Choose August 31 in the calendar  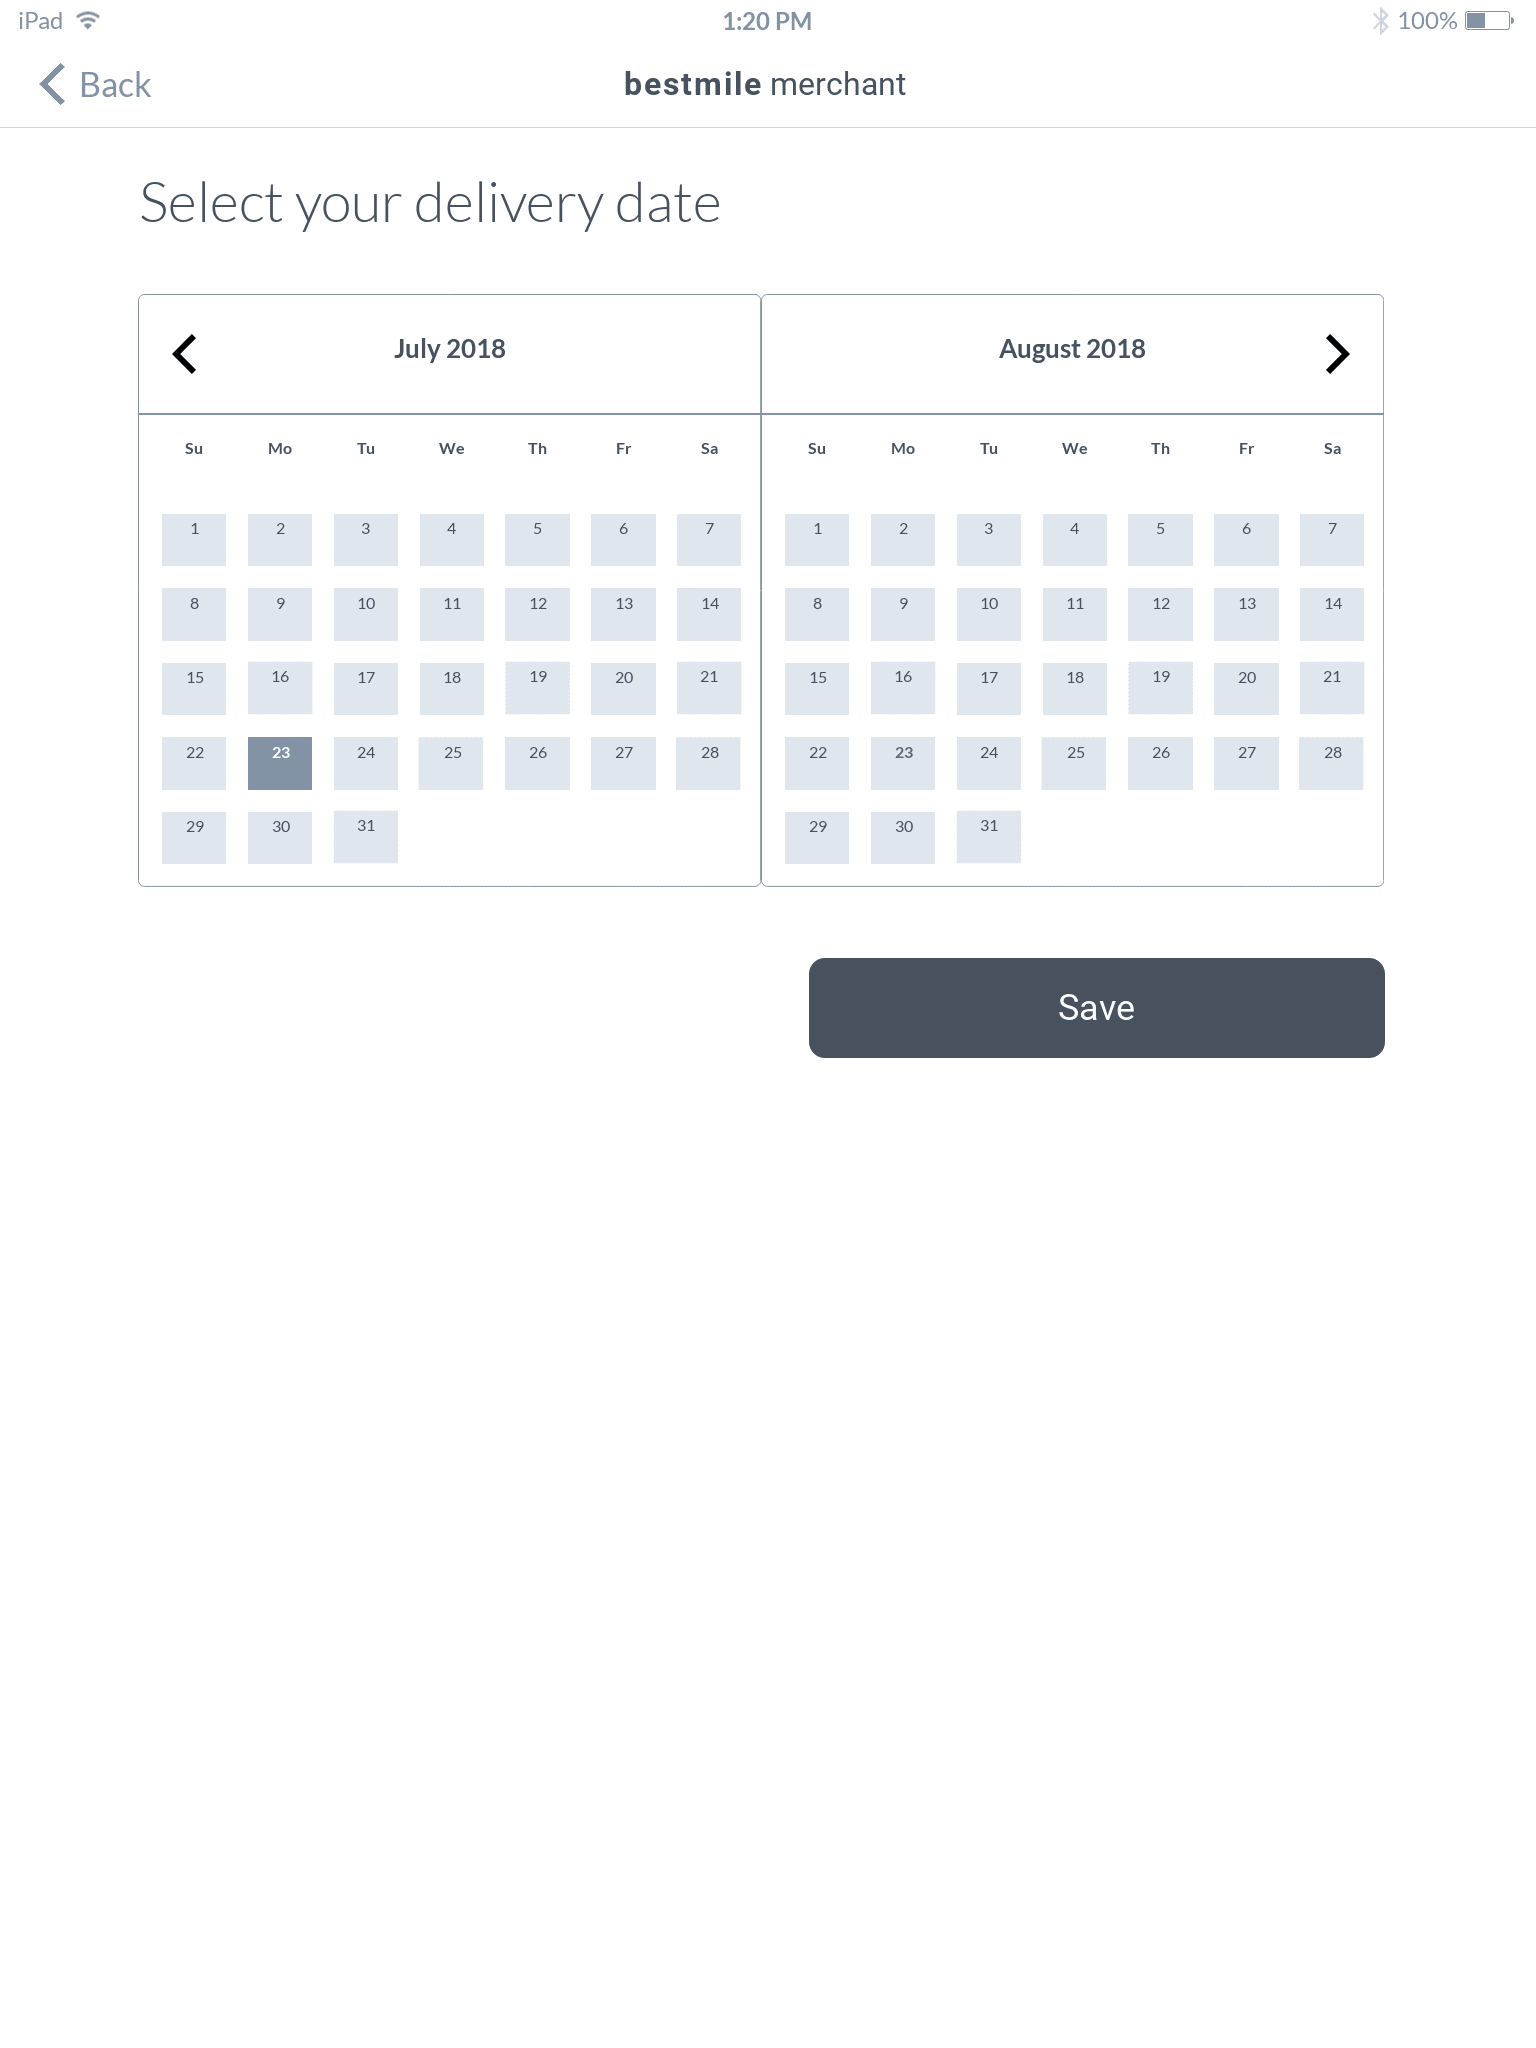989,837
